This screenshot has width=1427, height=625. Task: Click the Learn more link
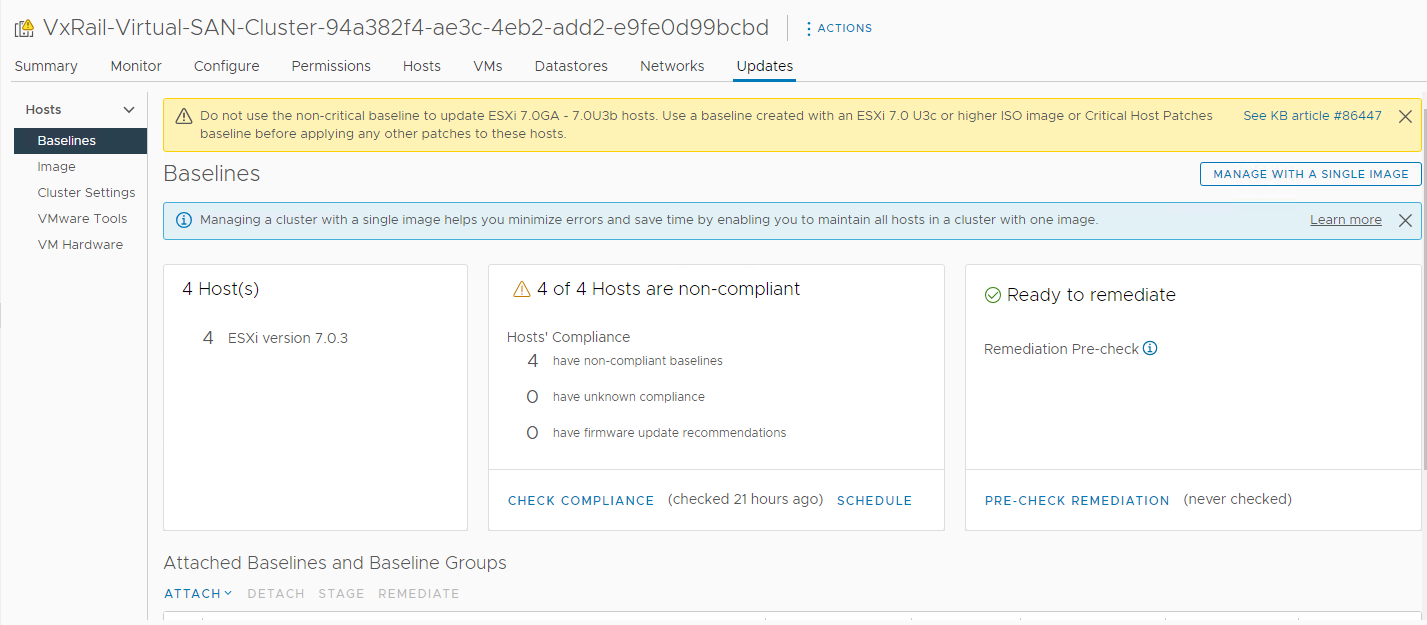point(1345,220)
